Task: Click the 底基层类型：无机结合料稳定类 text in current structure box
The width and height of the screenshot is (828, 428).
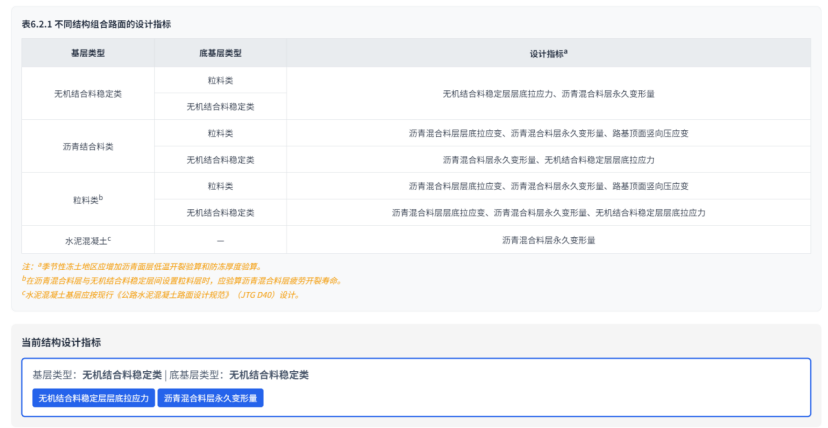Action: pyautogui.click(x=239, y=375)
